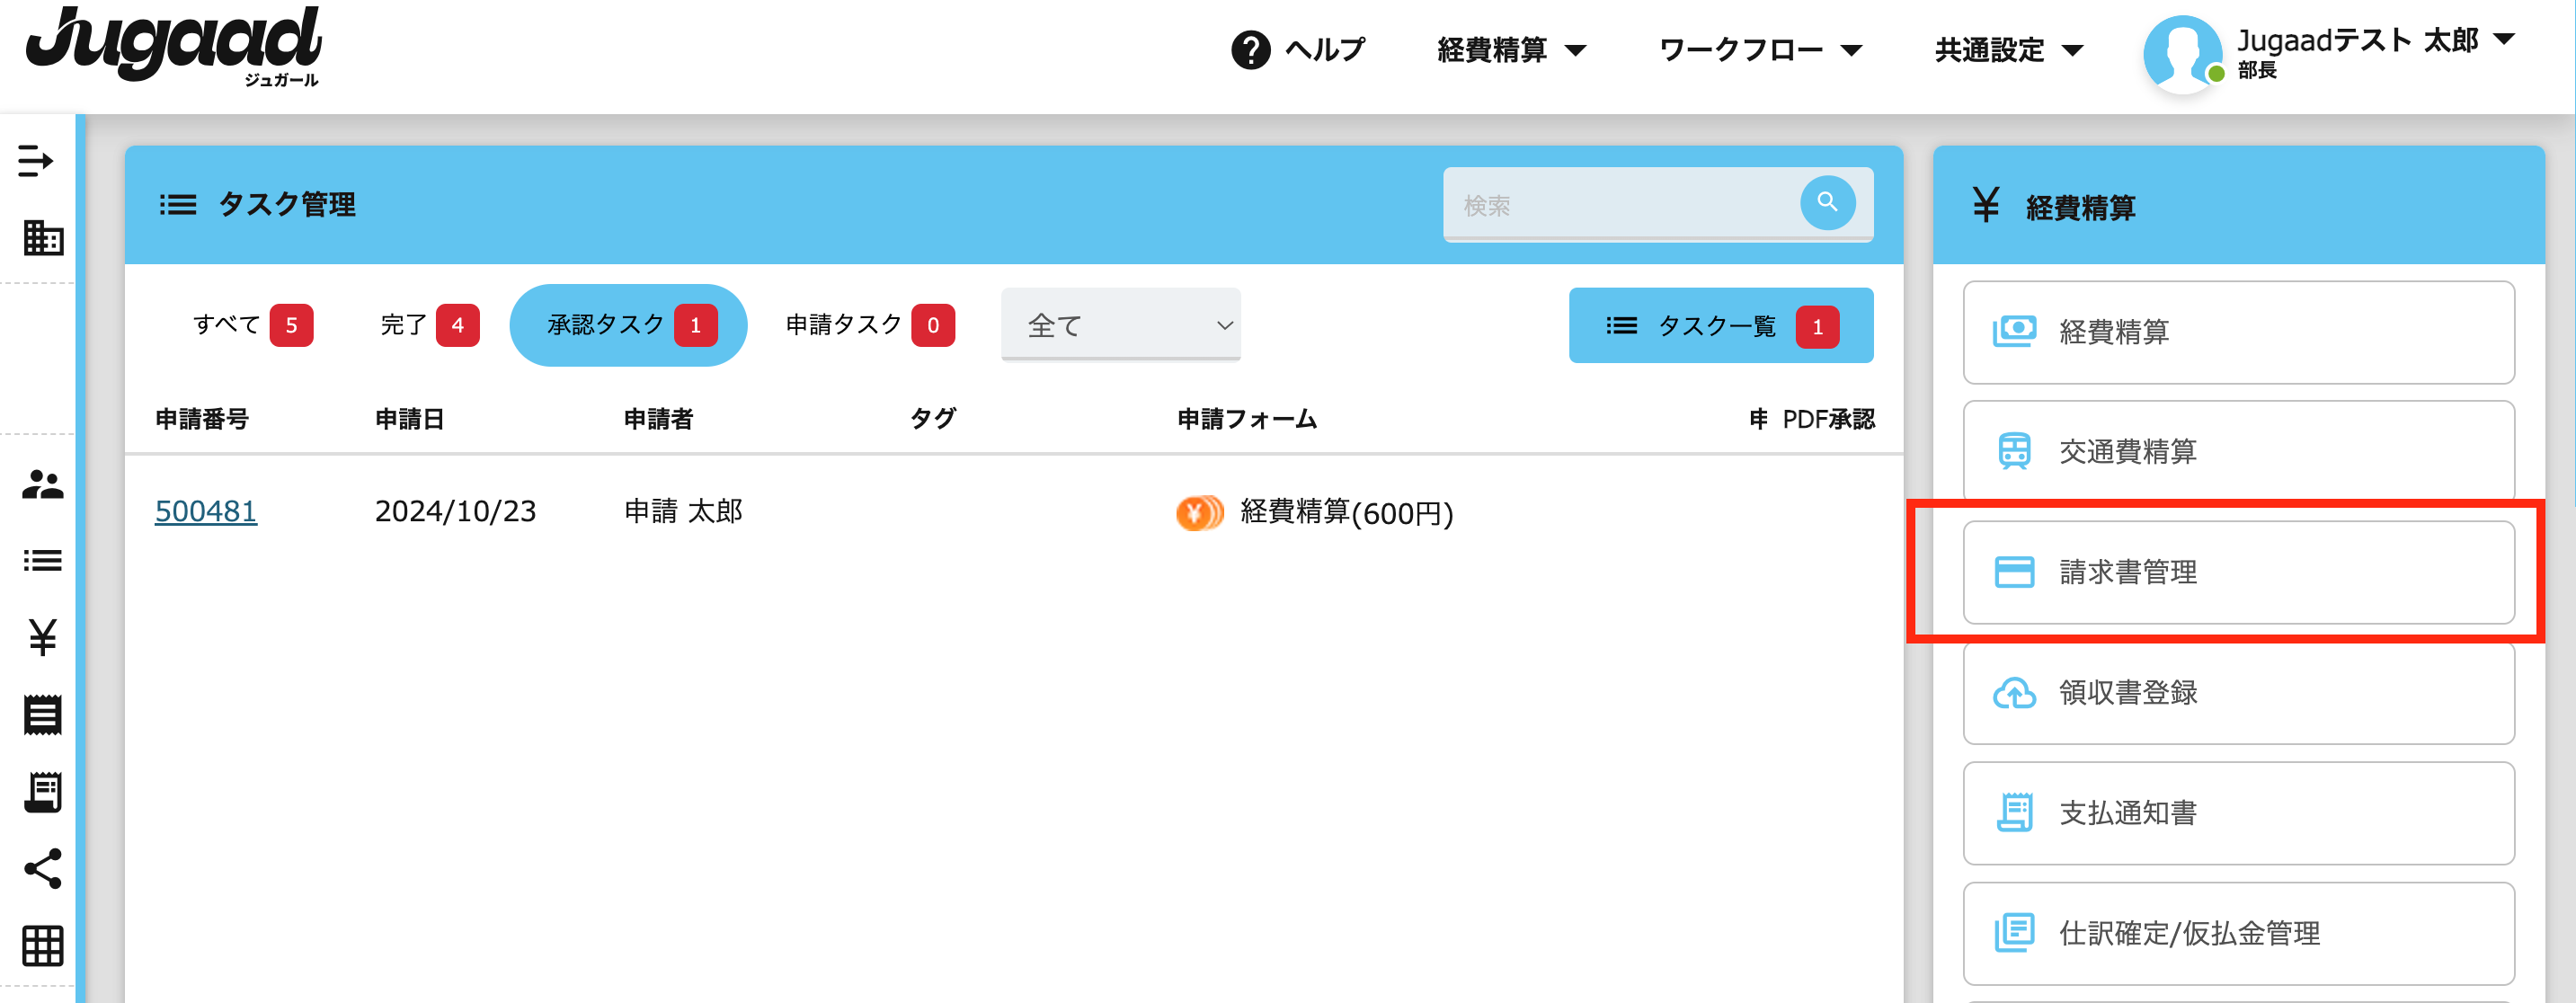This screenshot has width=2576, height=1003.
Task: Open the 支払通知書 button label
Action: click(2127, 812)
